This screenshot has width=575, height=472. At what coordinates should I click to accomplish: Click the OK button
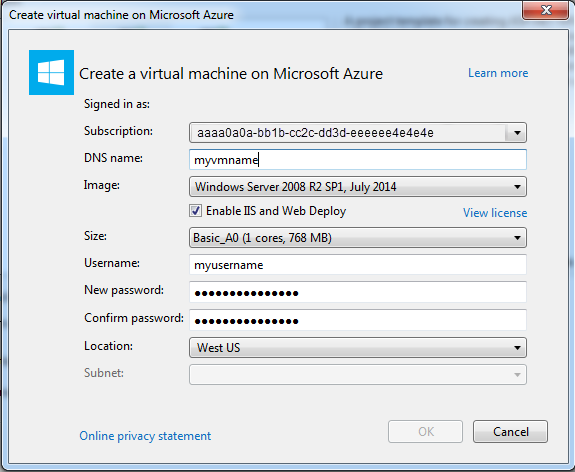(425, 432)
